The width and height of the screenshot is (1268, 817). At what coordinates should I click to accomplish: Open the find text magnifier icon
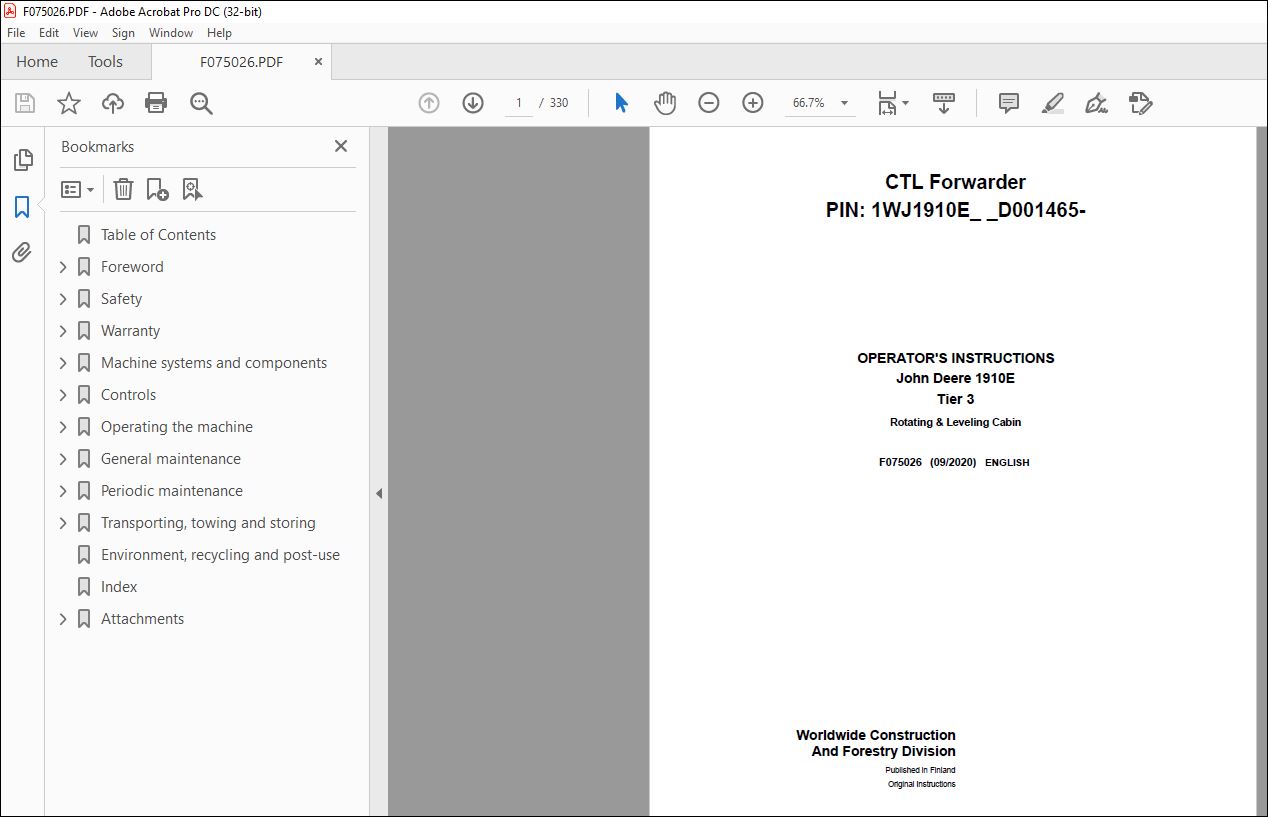click(201, 103)
